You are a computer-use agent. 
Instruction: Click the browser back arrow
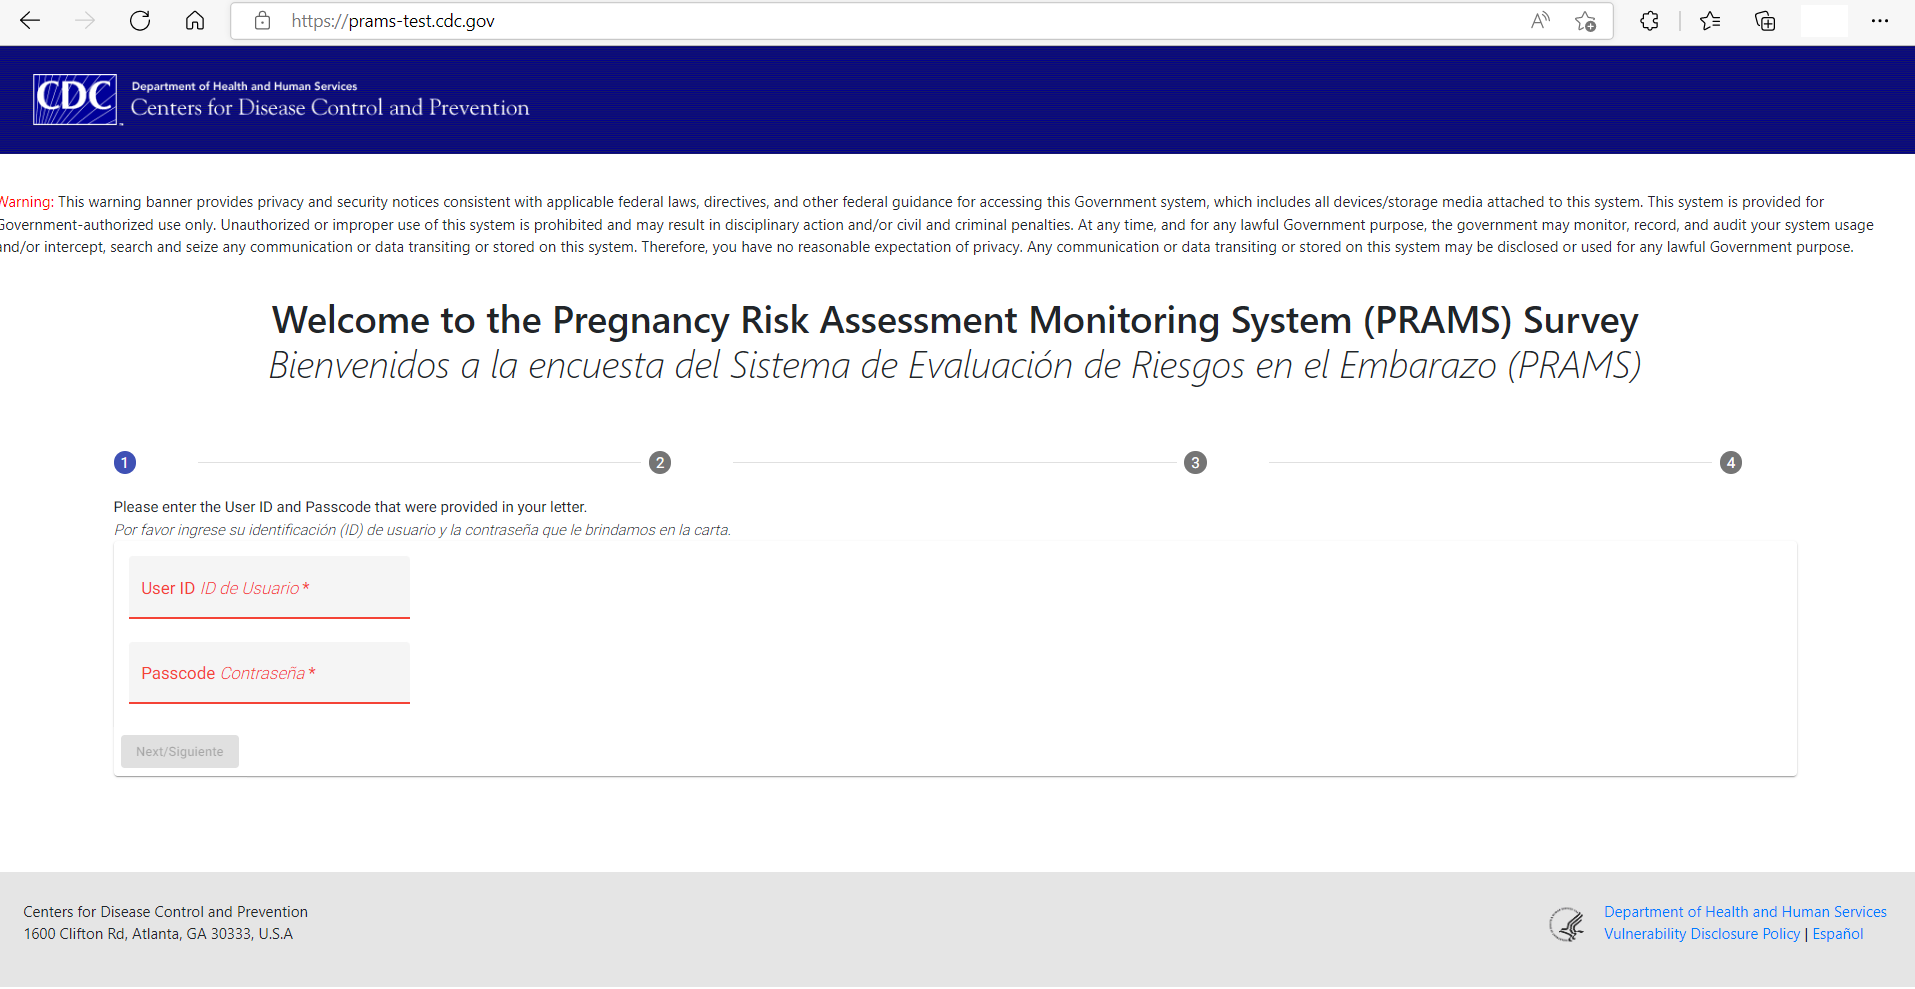click(30, 21)
